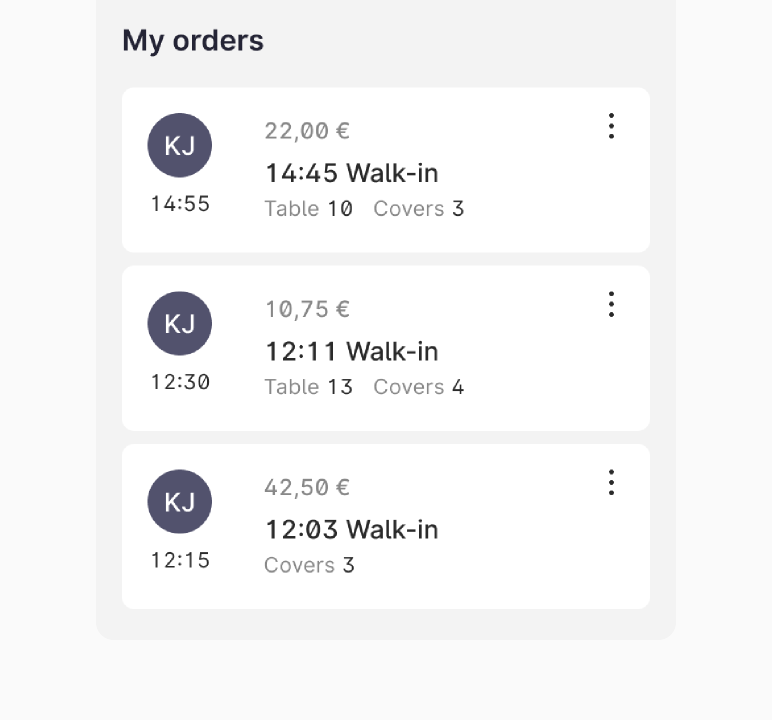Select the 22,00 € price label
Screen dimensions: 772x720
tap(307, 131)
